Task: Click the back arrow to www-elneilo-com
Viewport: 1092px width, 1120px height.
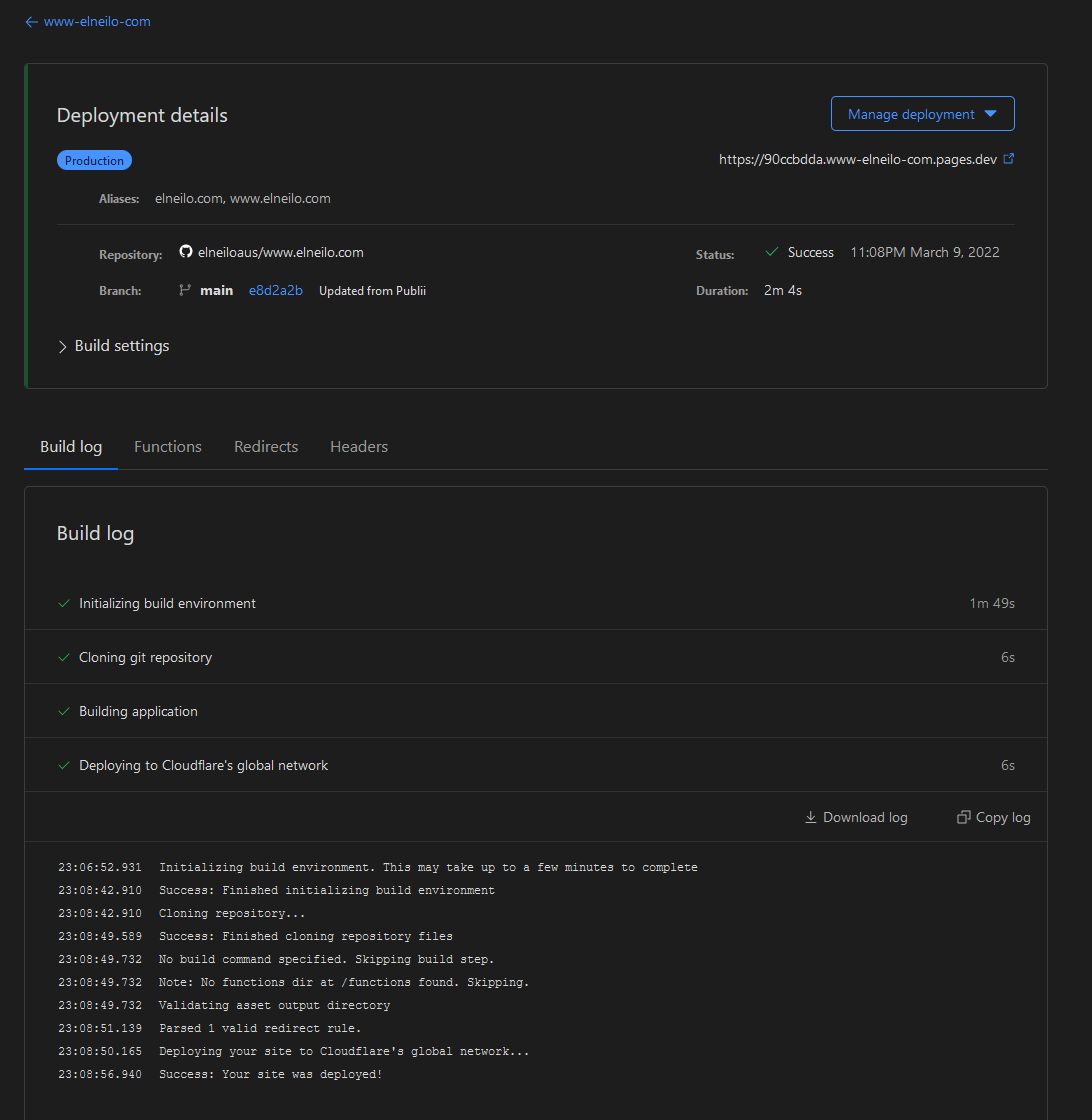Action: click(31, 22)
